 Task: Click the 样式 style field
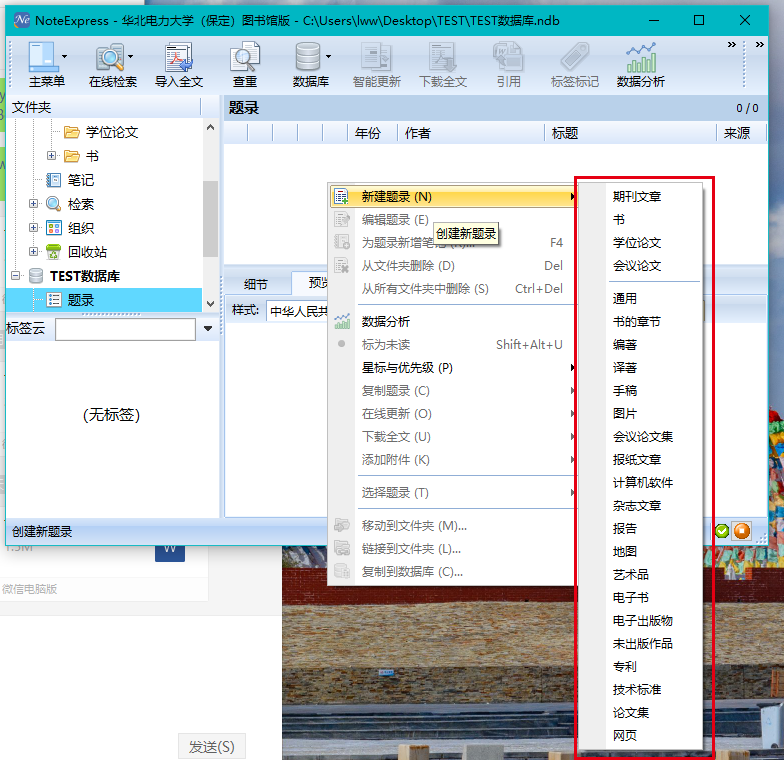pyautogui.click(x=298, y=311)
